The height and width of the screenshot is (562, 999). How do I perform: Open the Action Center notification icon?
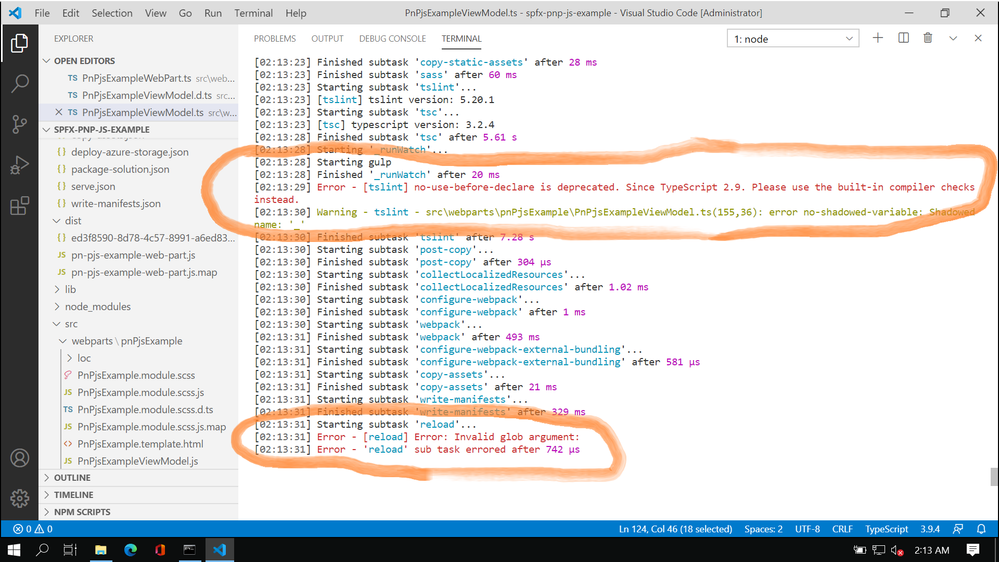(x=973, y=550)
